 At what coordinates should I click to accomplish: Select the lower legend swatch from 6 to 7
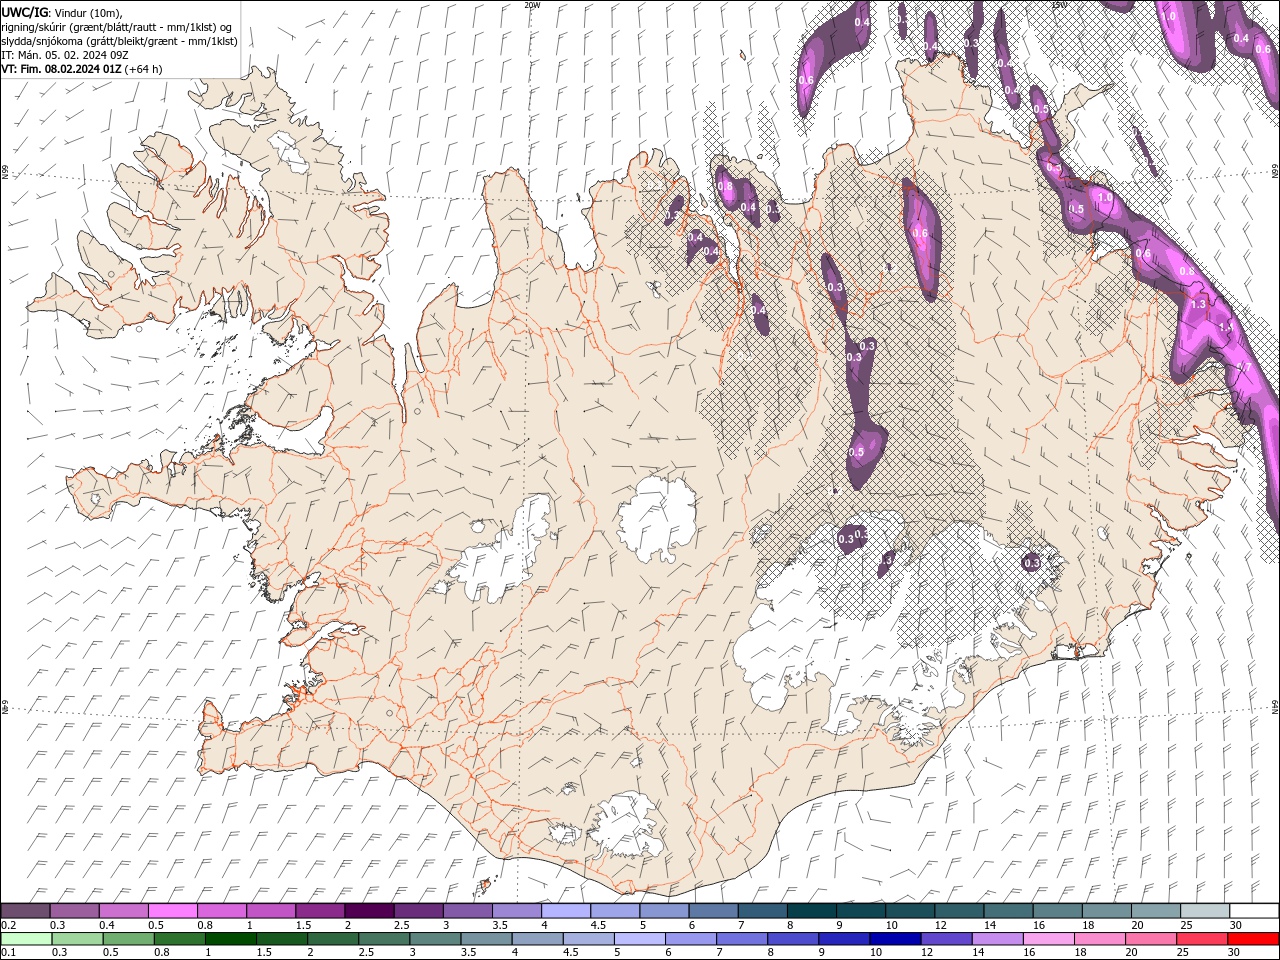[x=690, y=939]
